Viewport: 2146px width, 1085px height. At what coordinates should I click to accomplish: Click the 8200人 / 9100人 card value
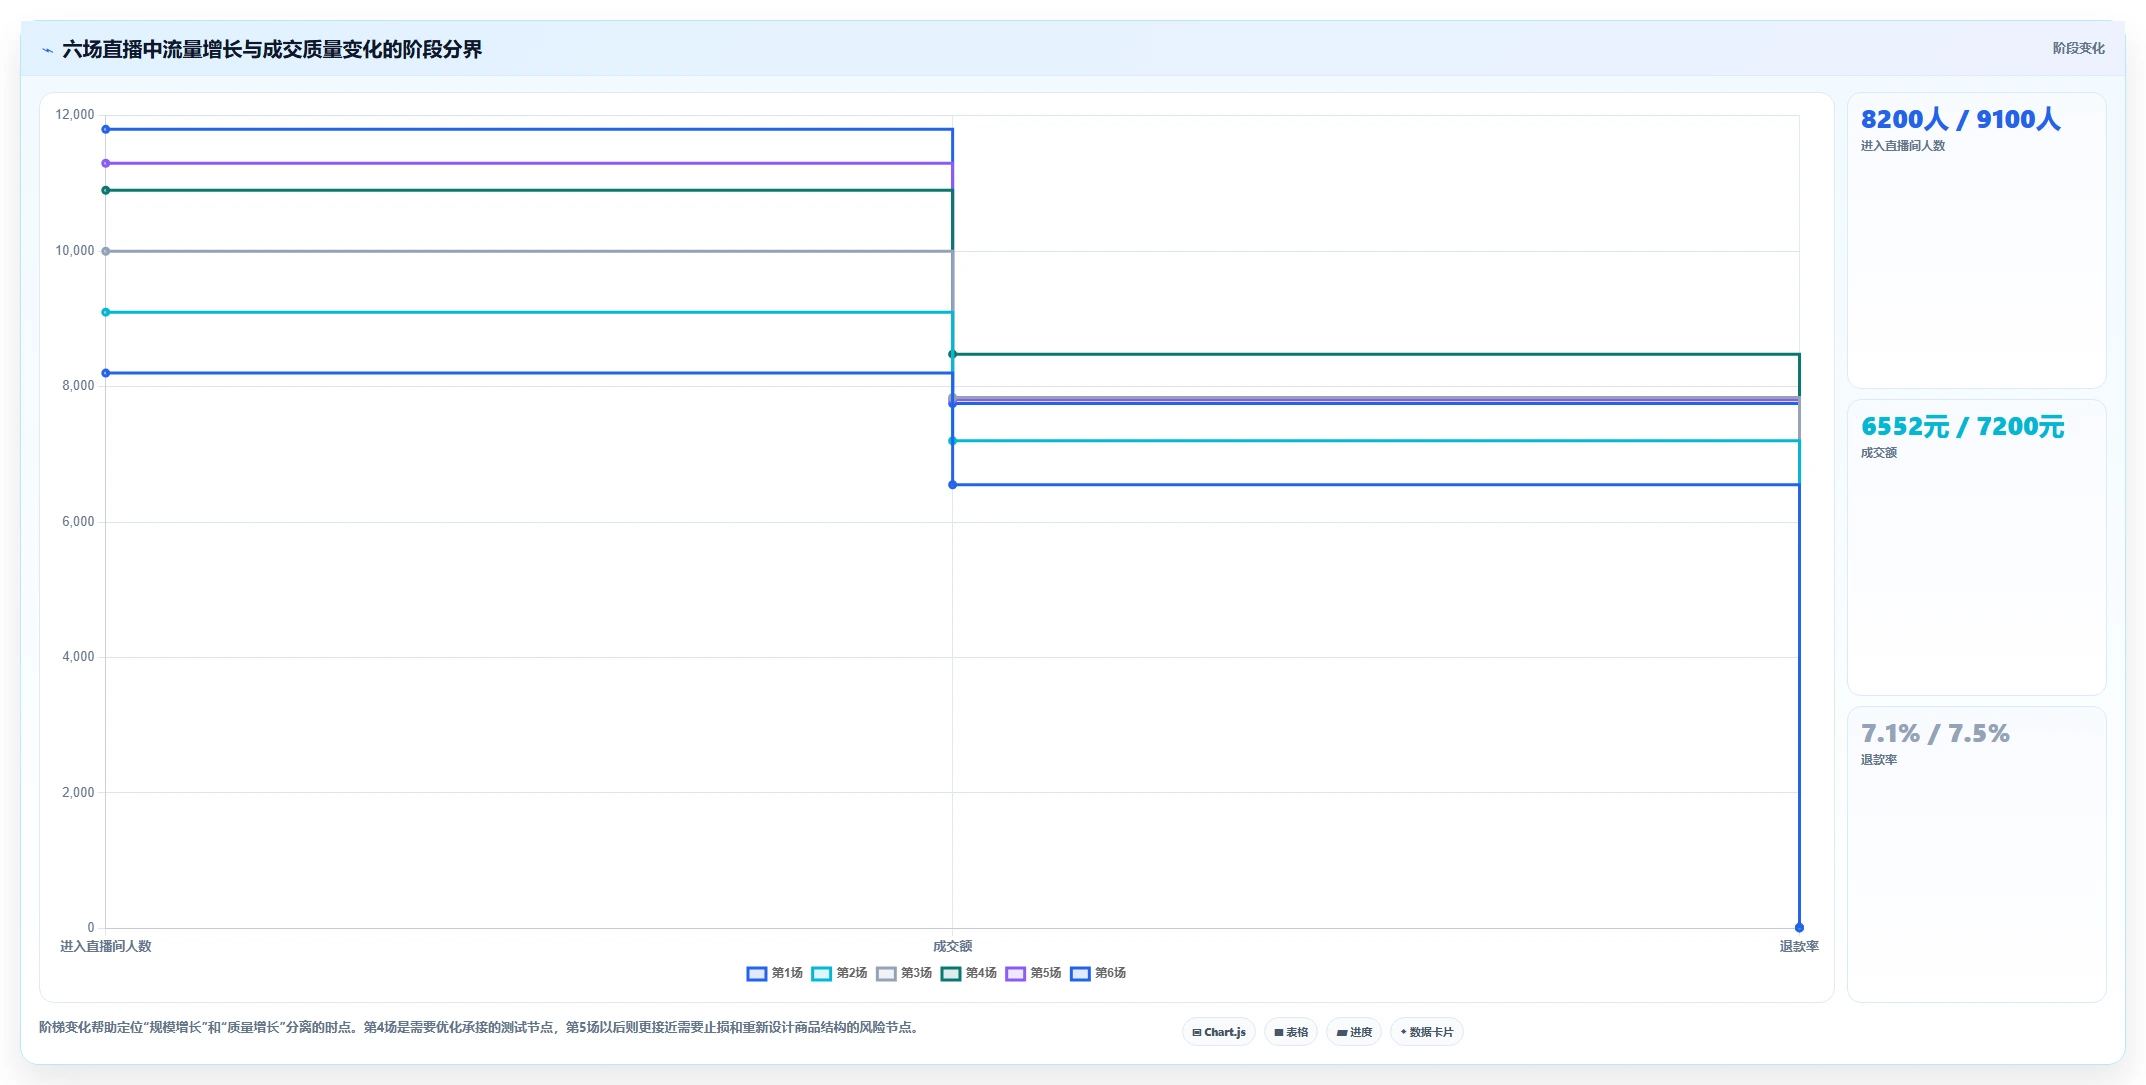[x=1960, y=119]
